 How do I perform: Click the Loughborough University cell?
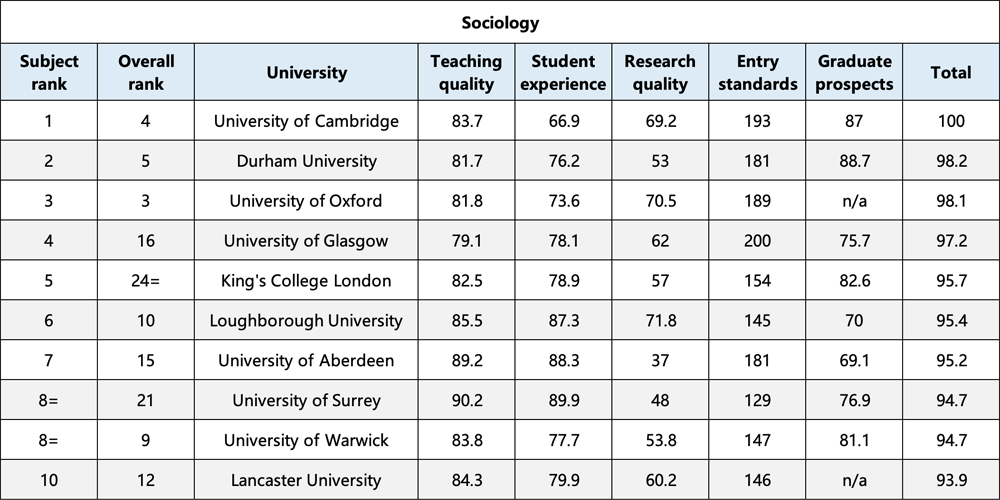point(306,320)
